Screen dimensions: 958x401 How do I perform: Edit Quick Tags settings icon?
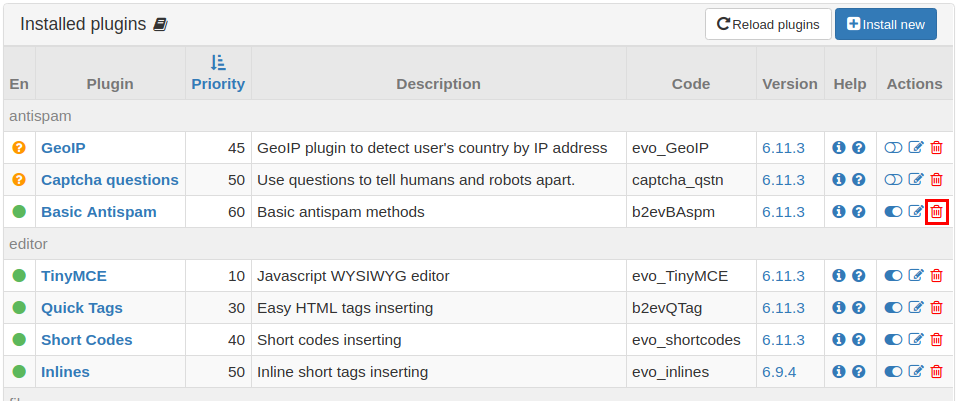(916, 307)
